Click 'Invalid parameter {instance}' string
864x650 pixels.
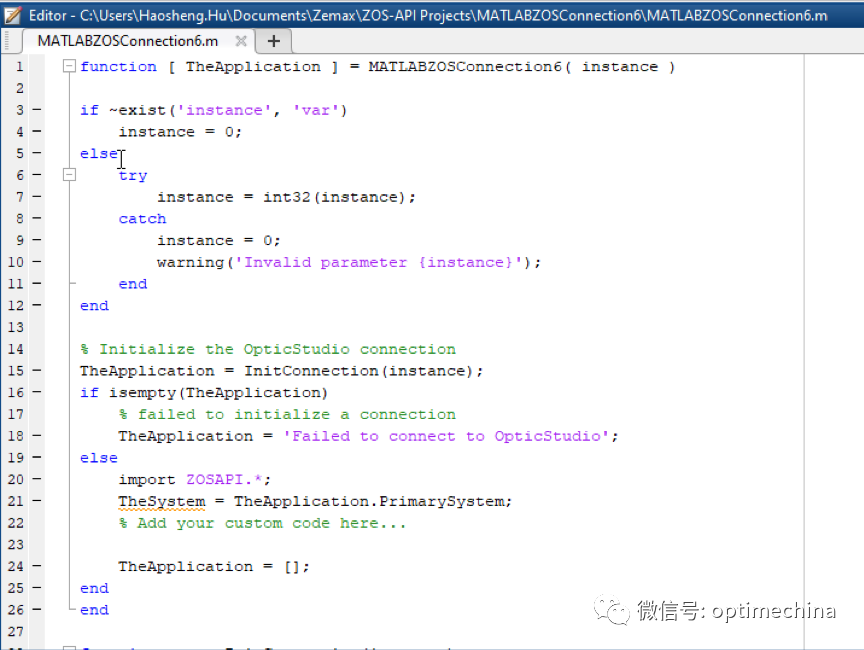coord(379,262)
